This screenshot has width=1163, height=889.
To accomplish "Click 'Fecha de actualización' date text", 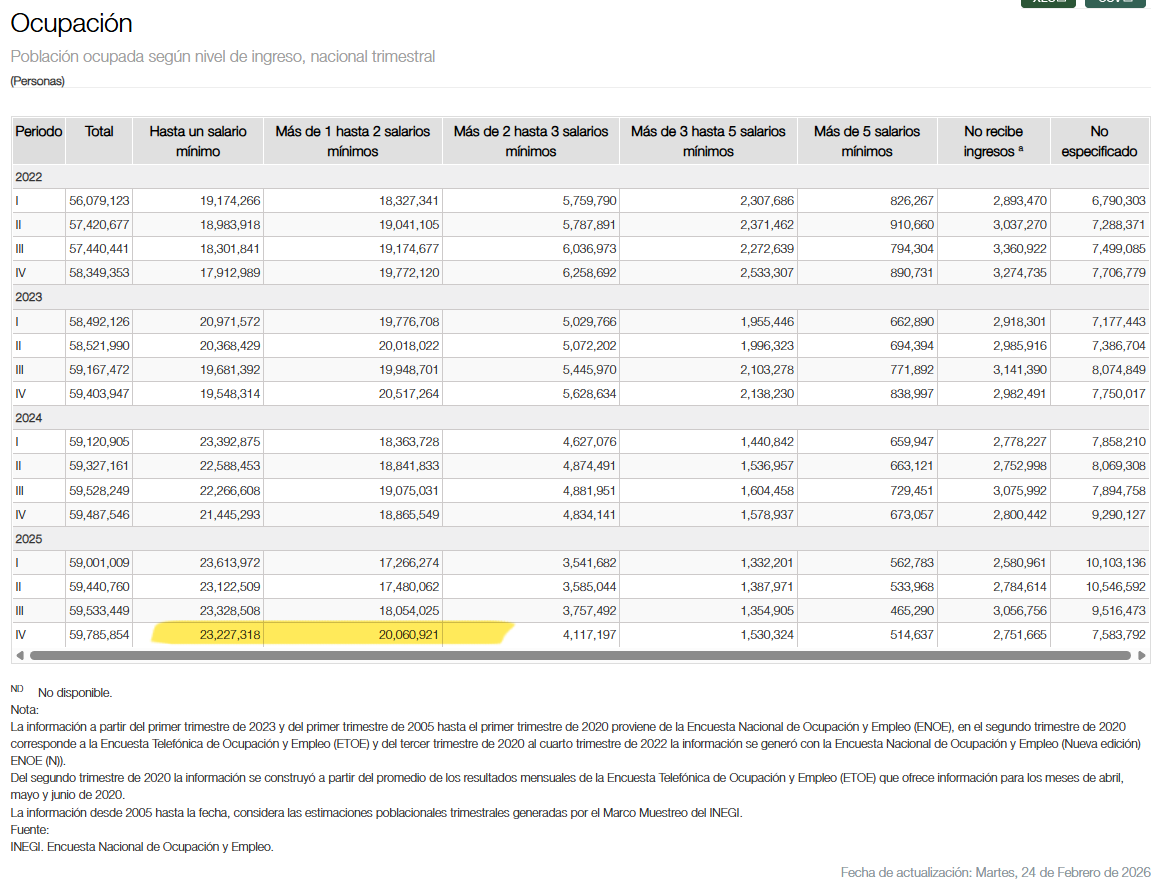I will point(995,872).
